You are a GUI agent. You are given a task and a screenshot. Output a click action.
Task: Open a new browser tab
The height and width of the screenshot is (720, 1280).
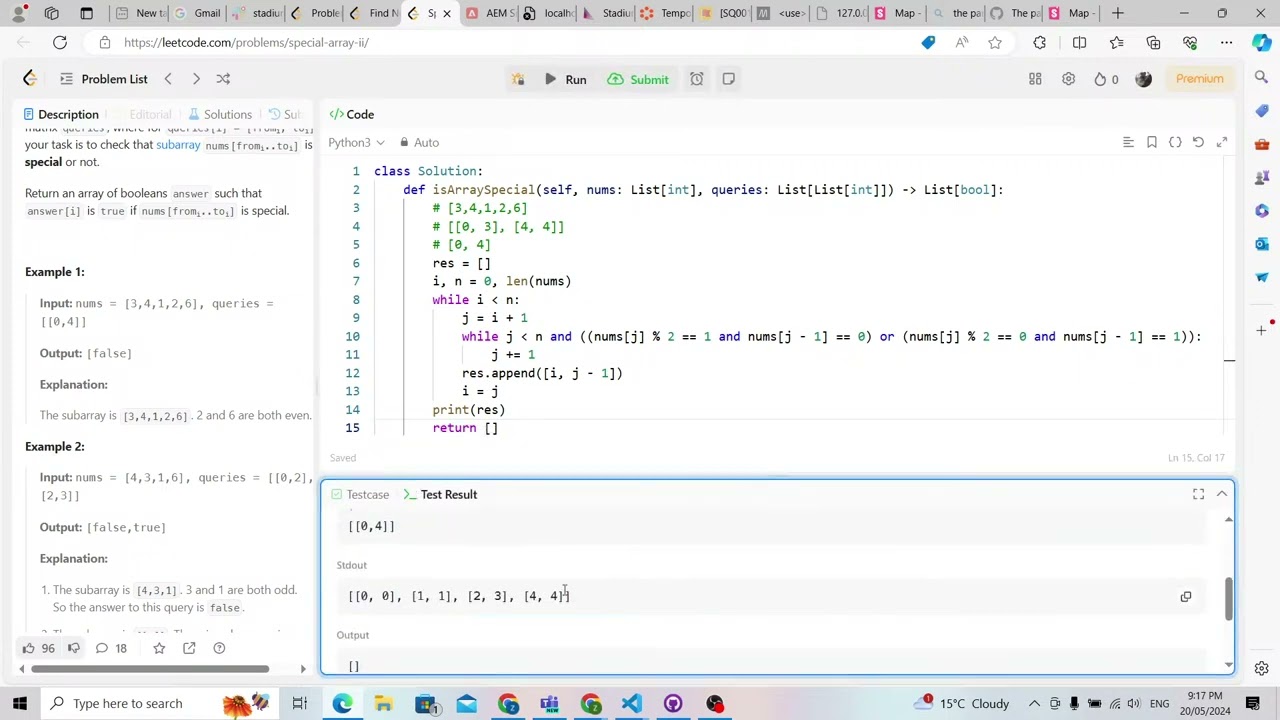click(x=1118, y=13)
